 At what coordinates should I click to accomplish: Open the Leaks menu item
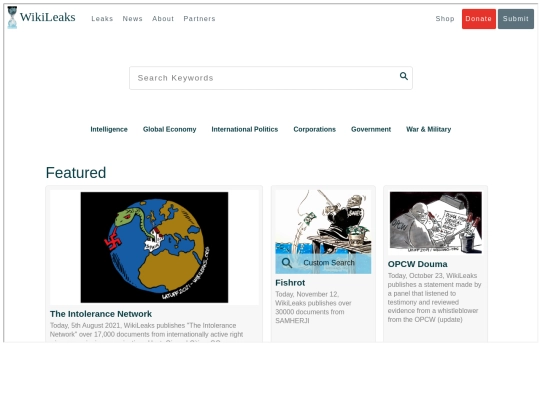tap(102, 19)
